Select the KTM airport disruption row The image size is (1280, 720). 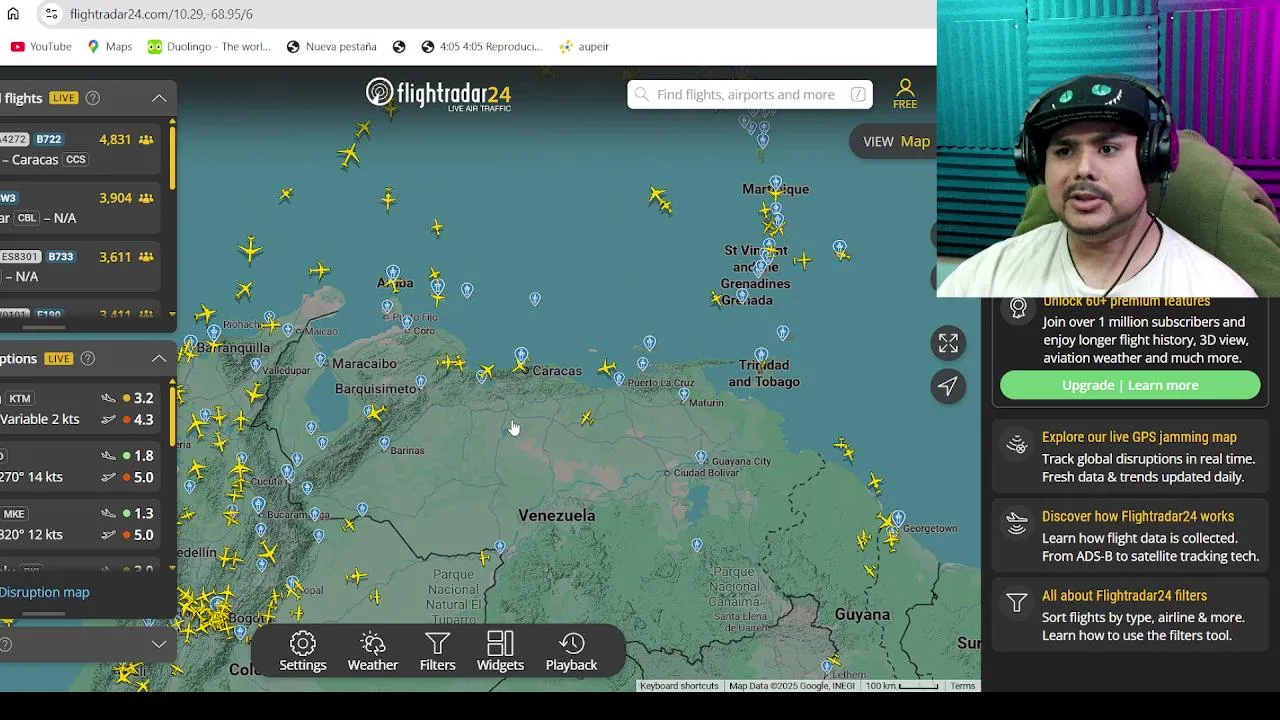(x=80, y=408)
